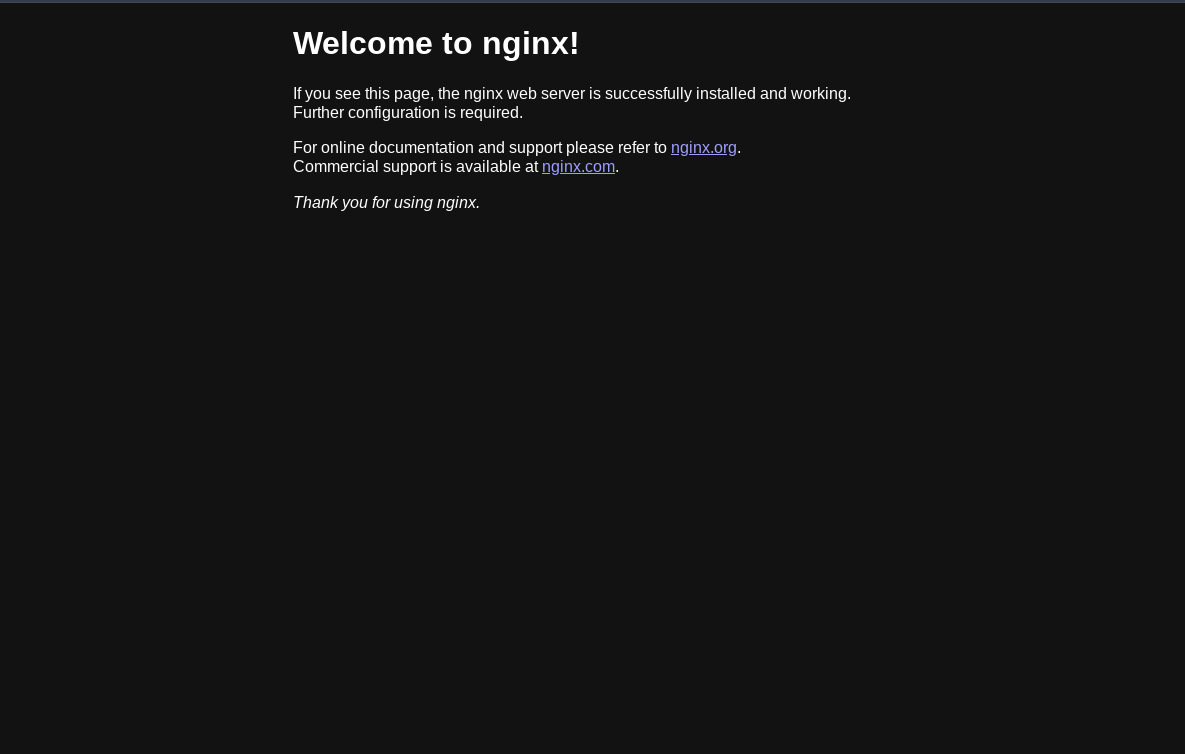Viewport: 1185px width, 754px height.
Task: Click the word 'nginx!' in the heading
Action: [x=531, y=44]
